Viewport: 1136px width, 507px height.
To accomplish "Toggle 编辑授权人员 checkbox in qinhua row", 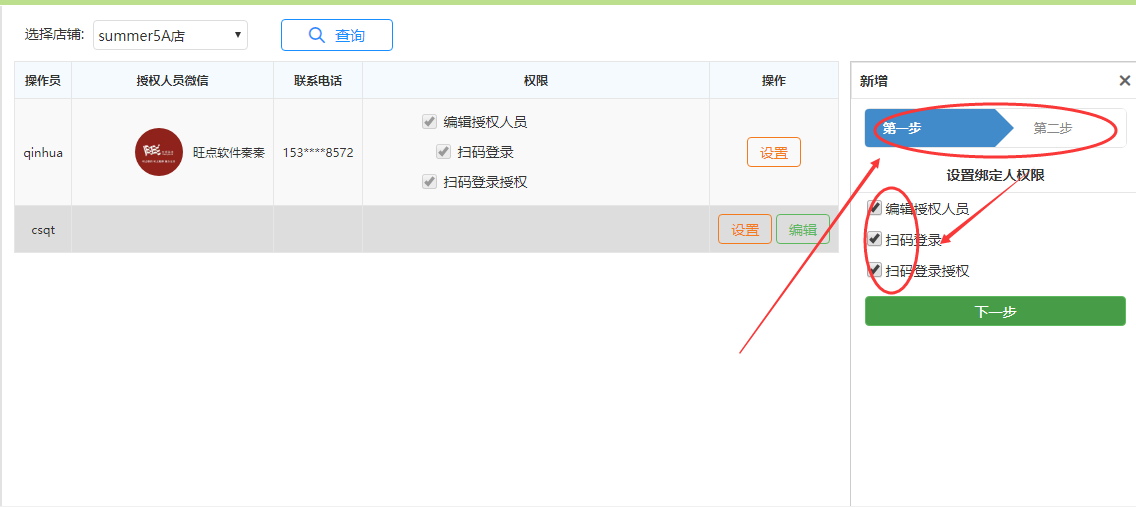I will coord(430,122).
